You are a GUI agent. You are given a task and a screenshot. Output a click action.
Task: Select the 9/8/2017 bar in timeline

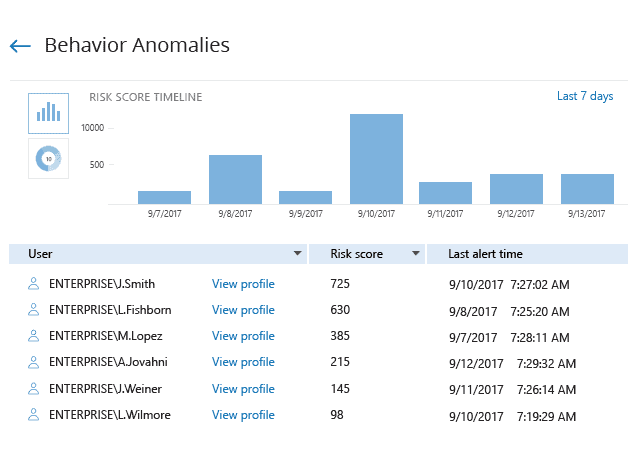point(235,180)
